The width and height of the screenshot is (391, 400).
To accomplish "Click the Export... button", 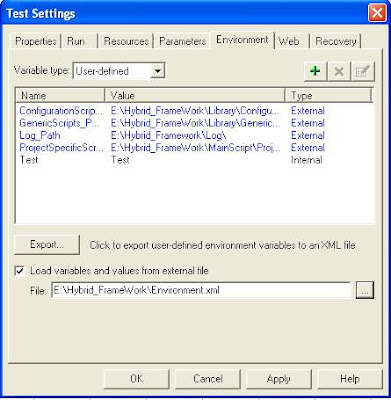I will click(x=47, y=245).
